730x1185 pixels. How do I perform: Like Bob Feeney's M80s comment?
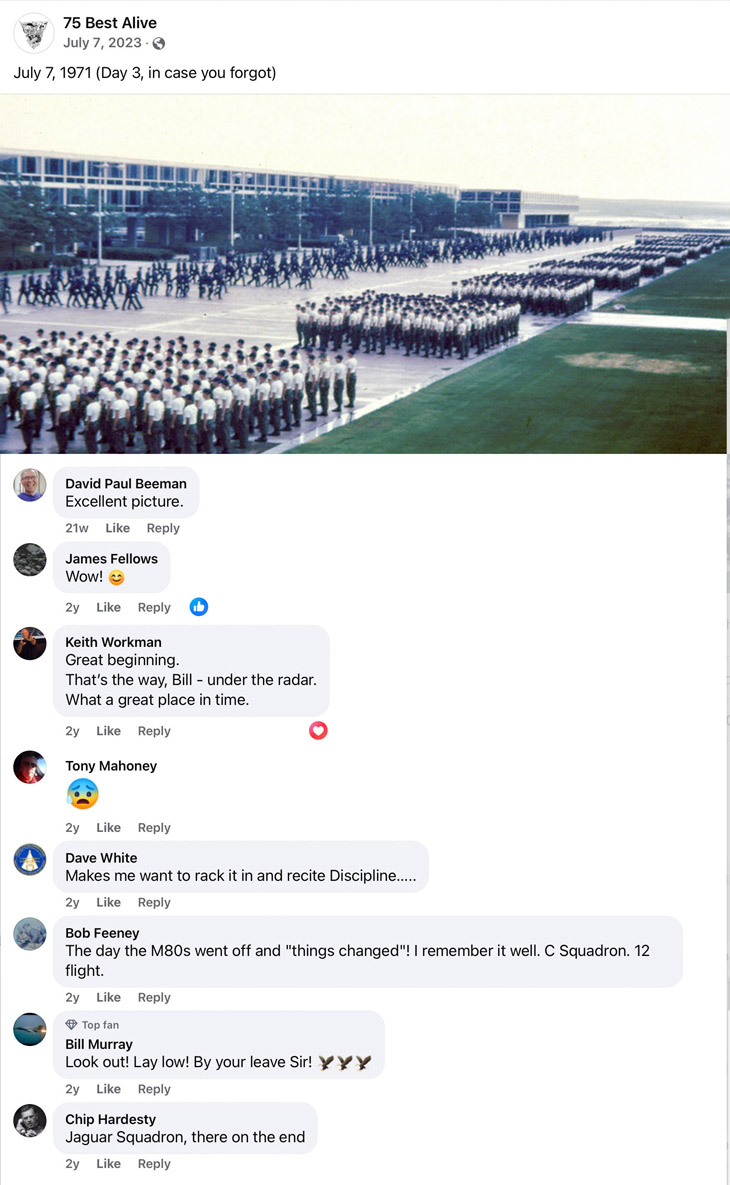108,998
